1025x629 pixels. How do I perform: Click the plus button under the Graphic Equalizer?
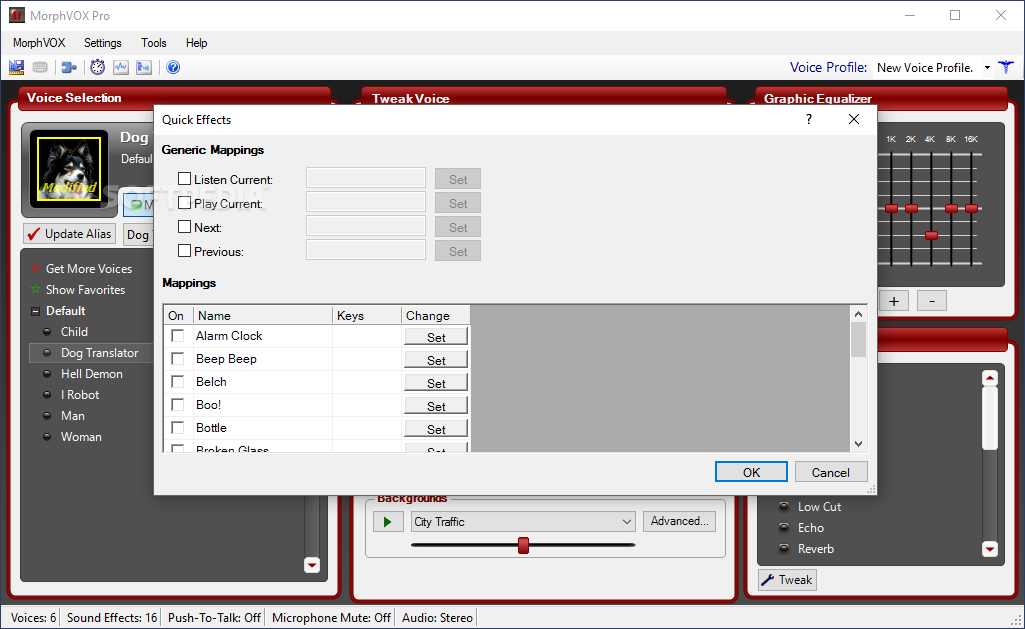[x=894, y=301]
